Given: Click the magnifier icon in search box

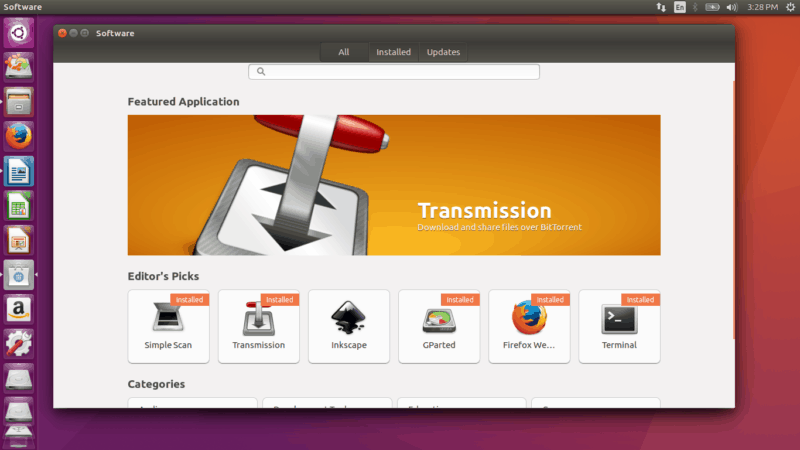Looking at the screenshot, I should coord(261,71).
